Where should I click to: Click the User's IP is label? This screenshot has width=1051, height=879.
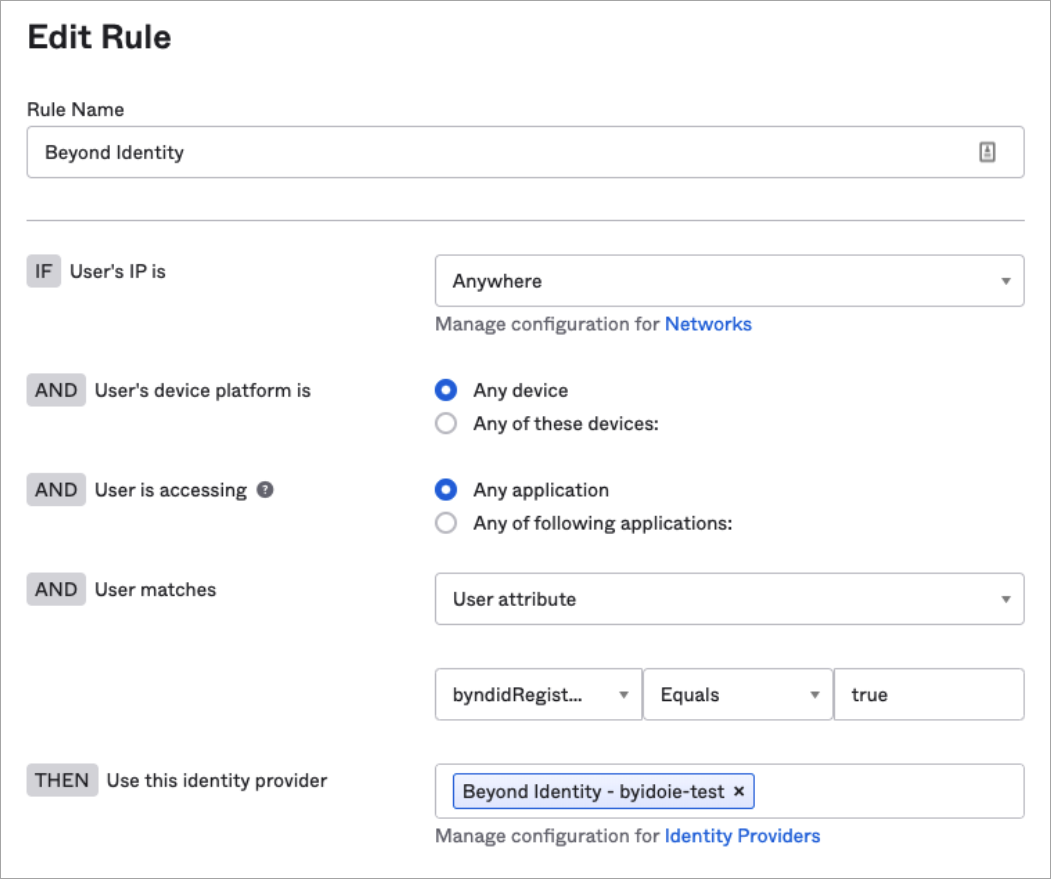117,272
